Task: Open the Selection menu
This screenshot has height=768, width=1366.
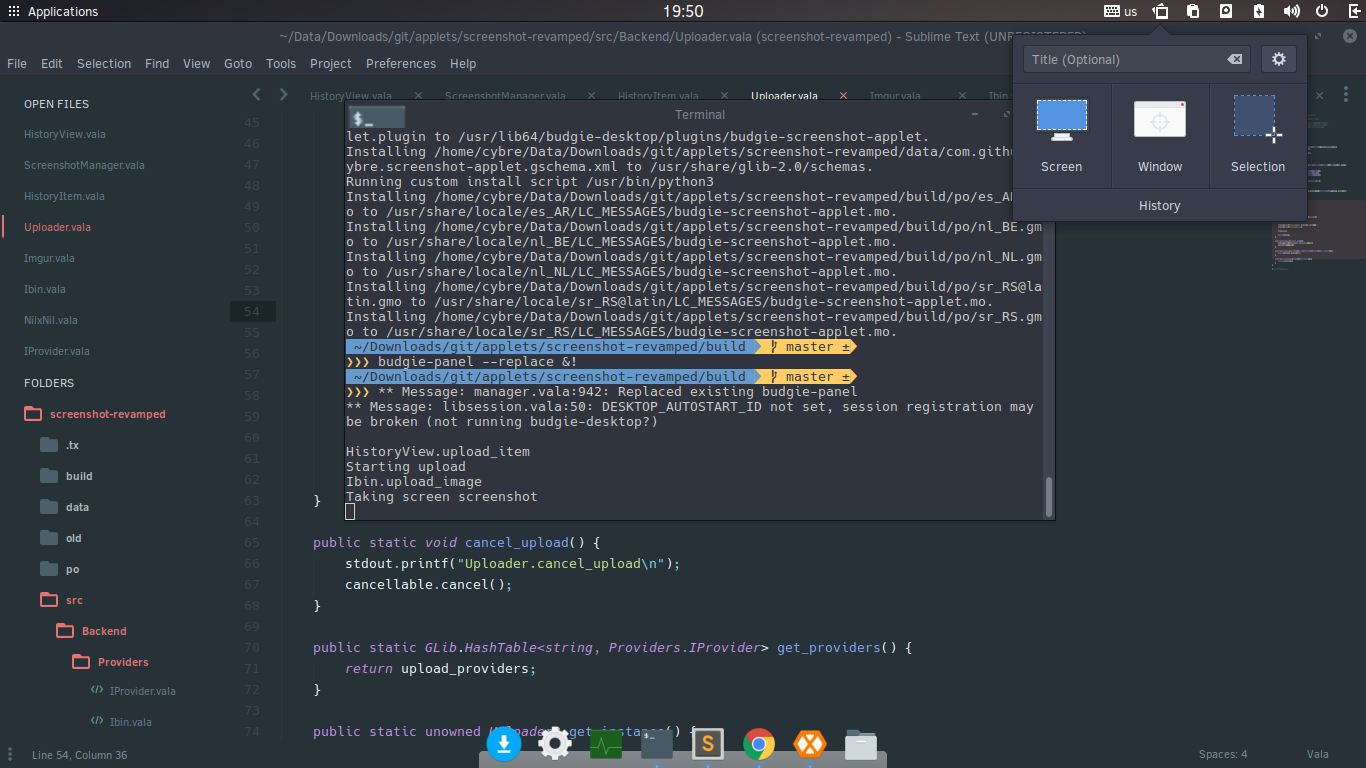Action: (x=104, y=63)
